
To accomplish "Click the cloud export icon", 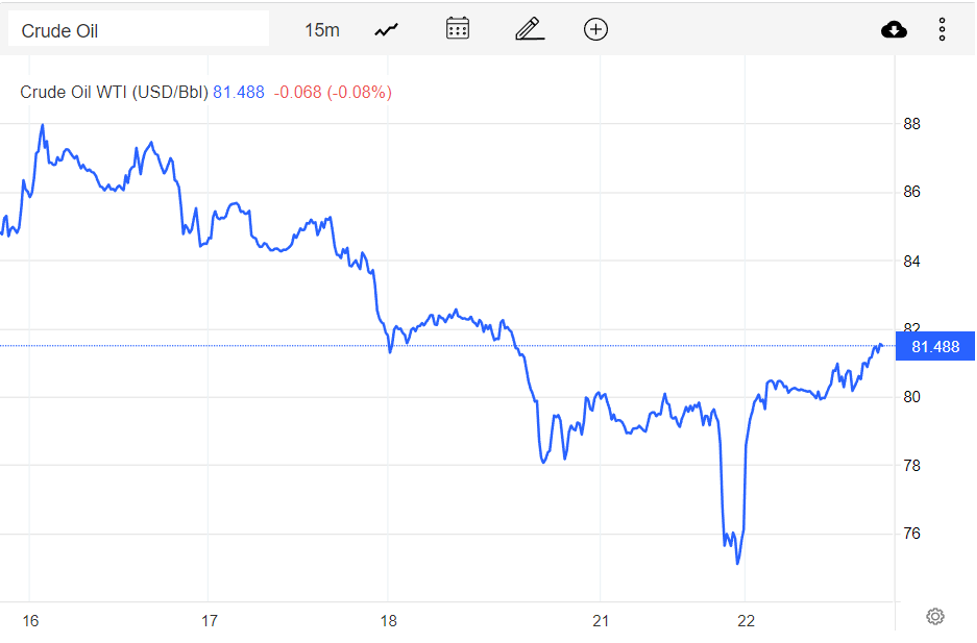I will (893, 29).
